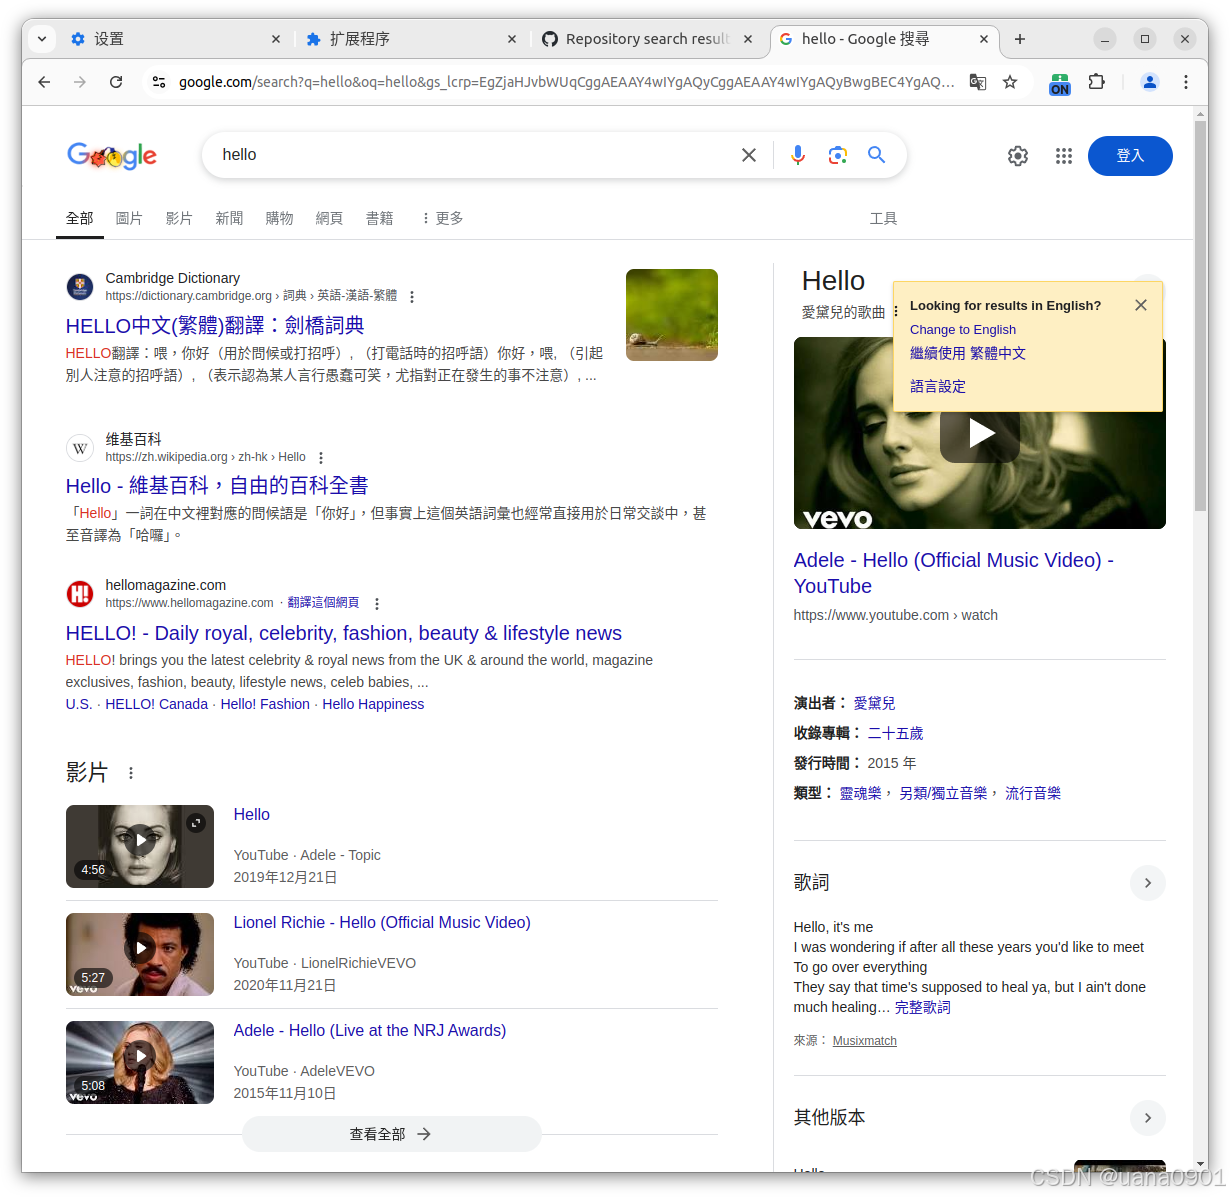Play the 4:56 Hello Adele Topic video thumbnail
1230x1197 pixels.
point(140,846)
